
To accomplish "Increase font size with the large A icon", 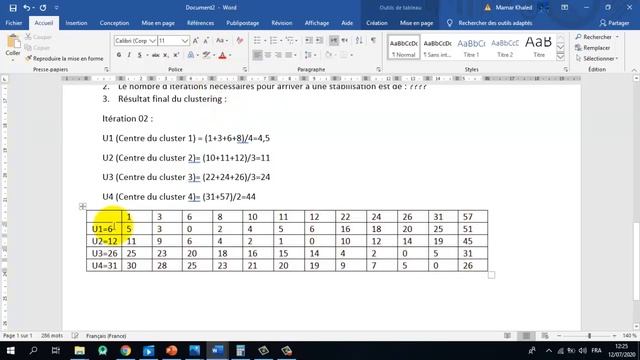I will coord(196,40).
